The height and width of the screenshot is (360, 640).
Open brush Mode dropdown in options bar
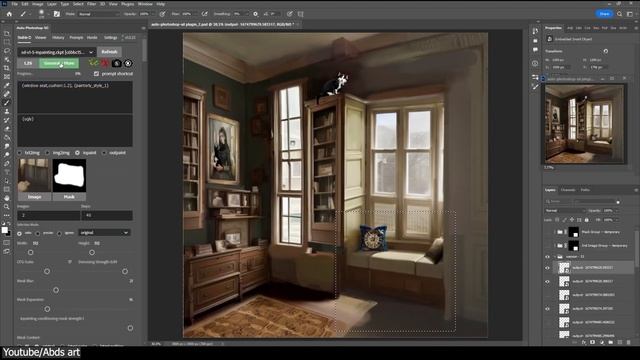coord(99,14)
